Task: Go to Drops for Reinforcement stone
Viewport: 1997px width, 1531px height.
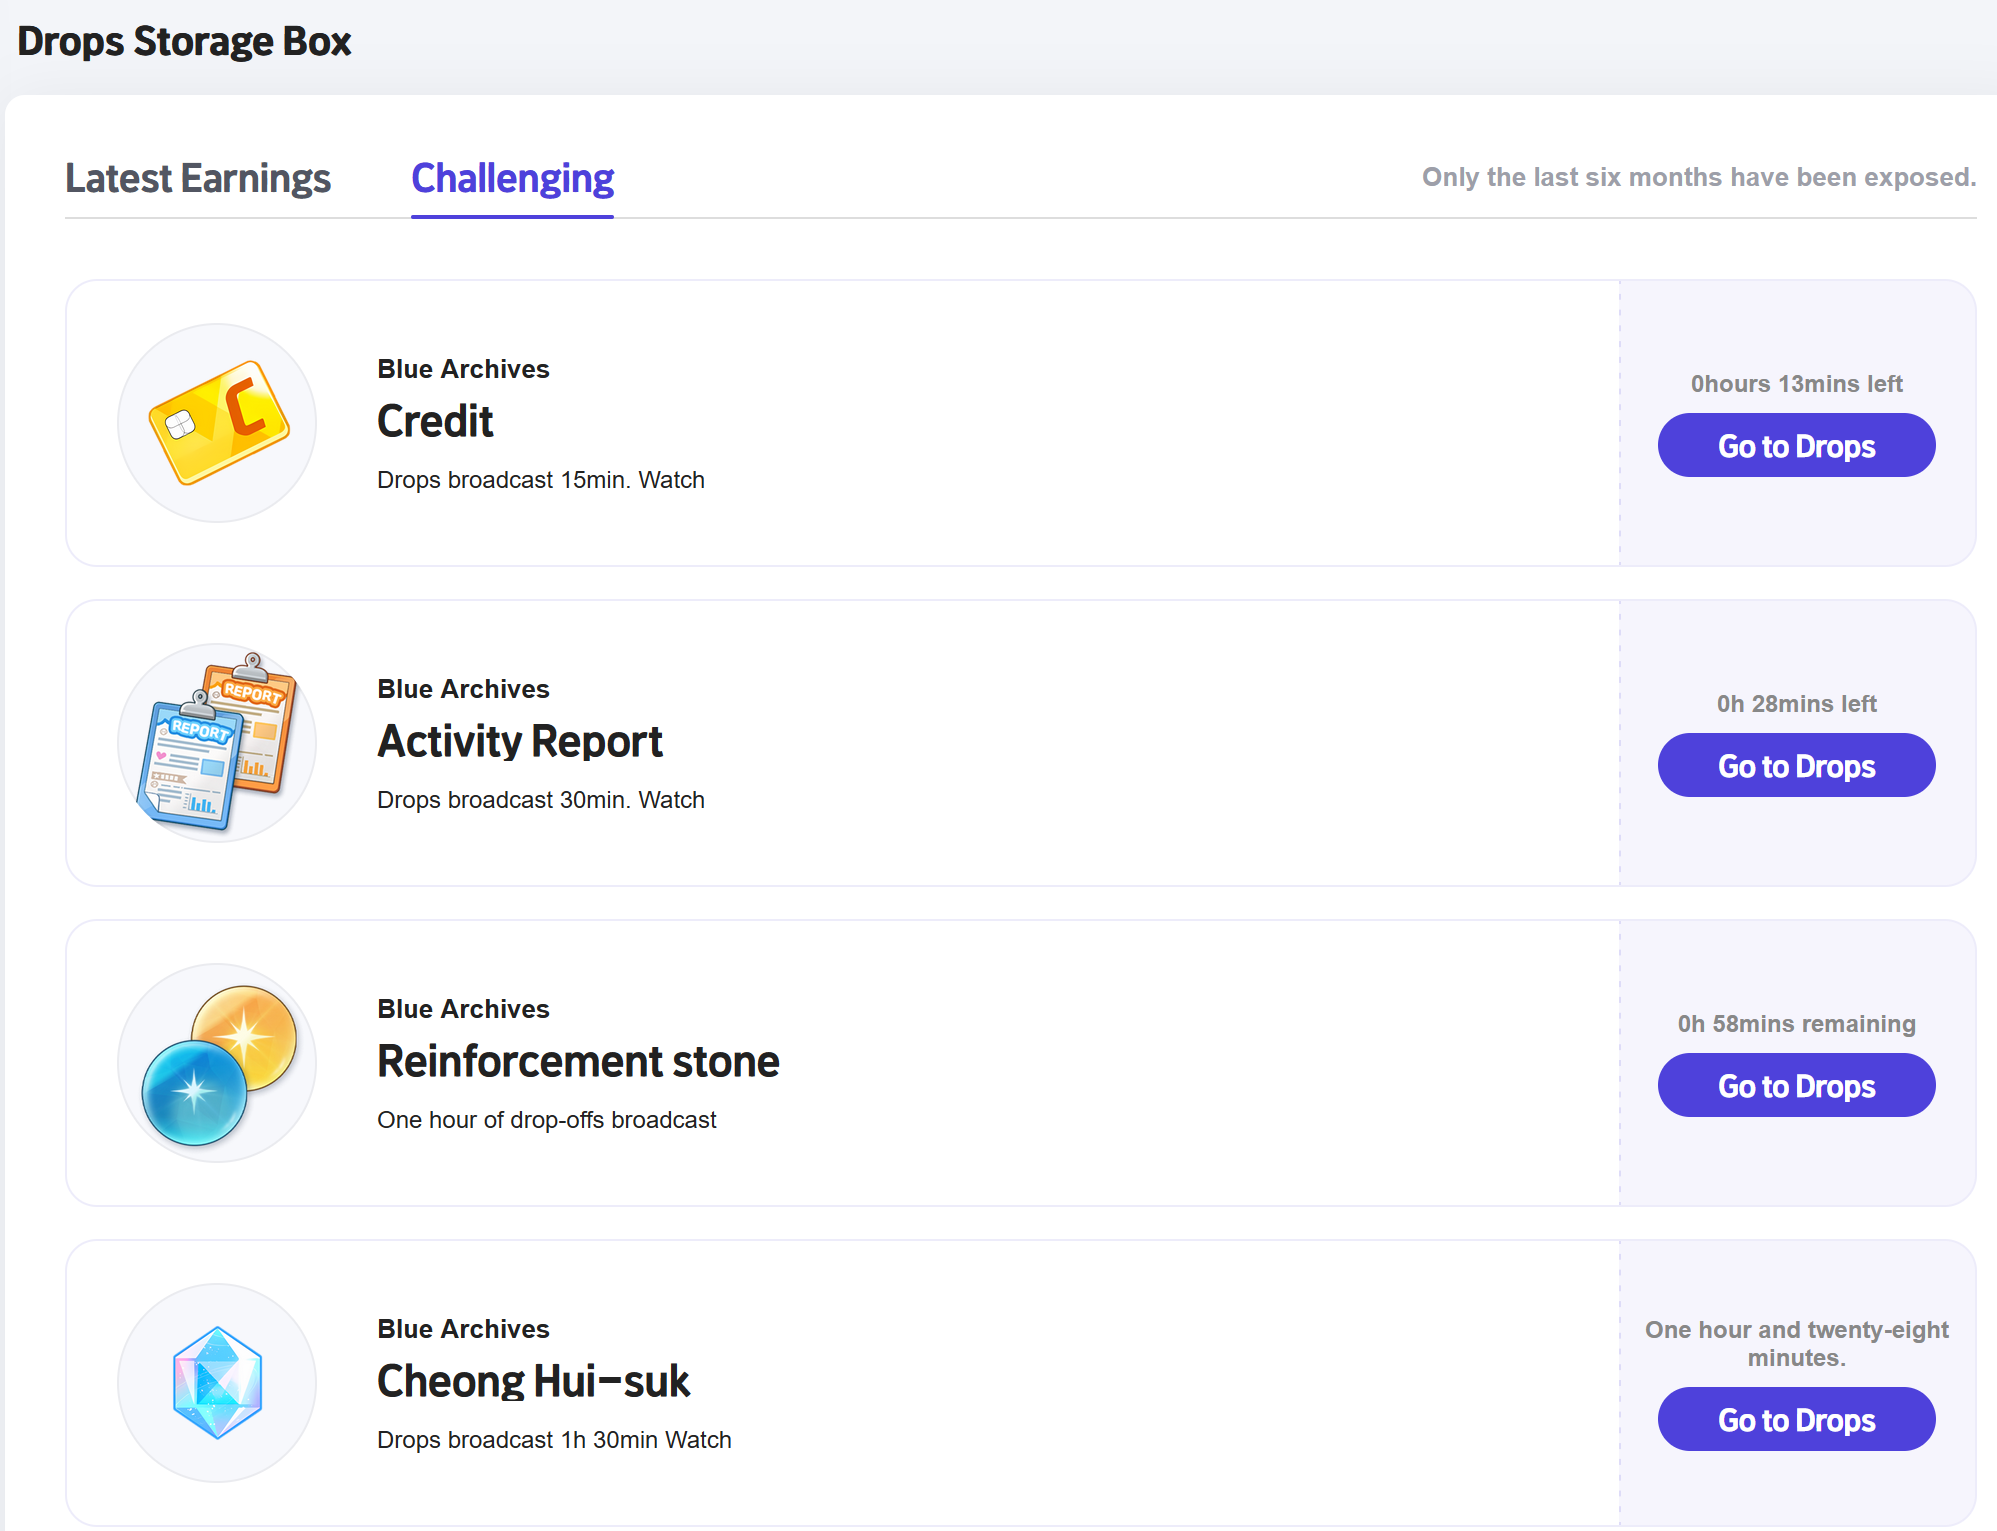Action: [x=1796, y=1085]
